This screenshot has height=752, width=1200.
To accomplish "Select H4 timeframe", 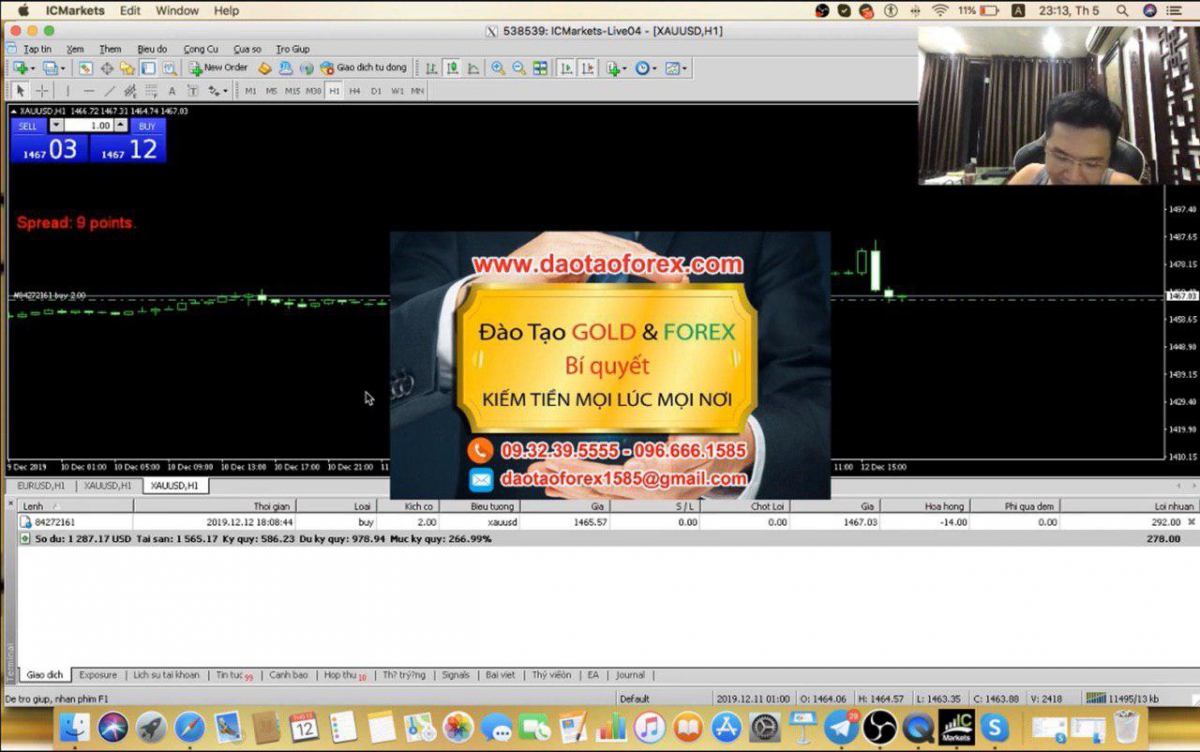I will [x=354, y=91].
